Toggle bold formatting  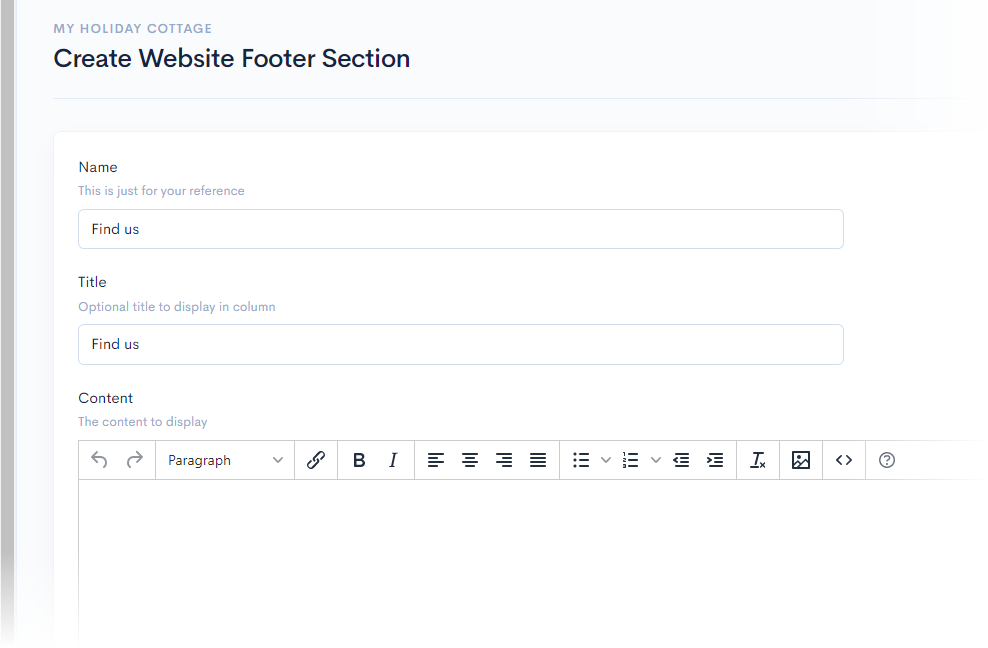[x=359, y=460]
